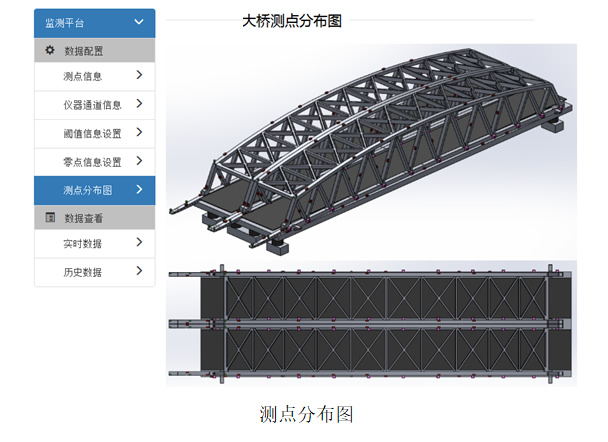Select the 数据查看 section header
Viewport: 608px width, 442px height.
point(95,218)
